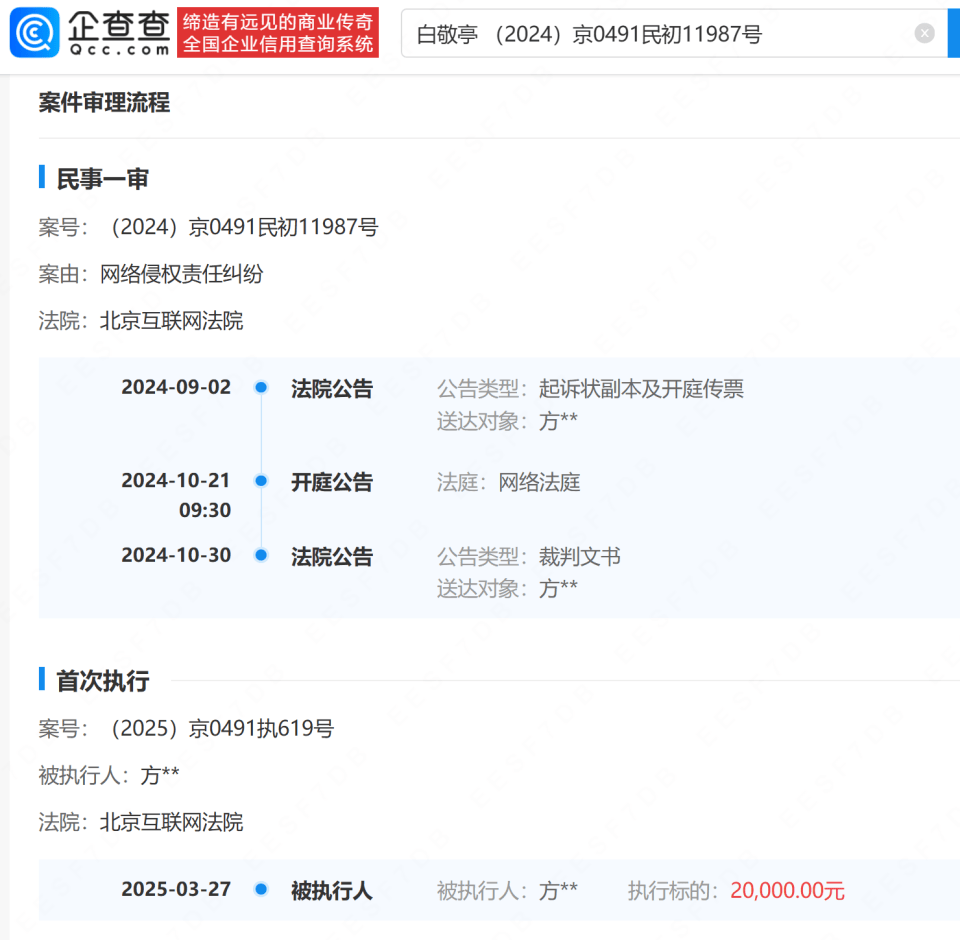Select date 2024-09-02 in timeline

[176, 387]
